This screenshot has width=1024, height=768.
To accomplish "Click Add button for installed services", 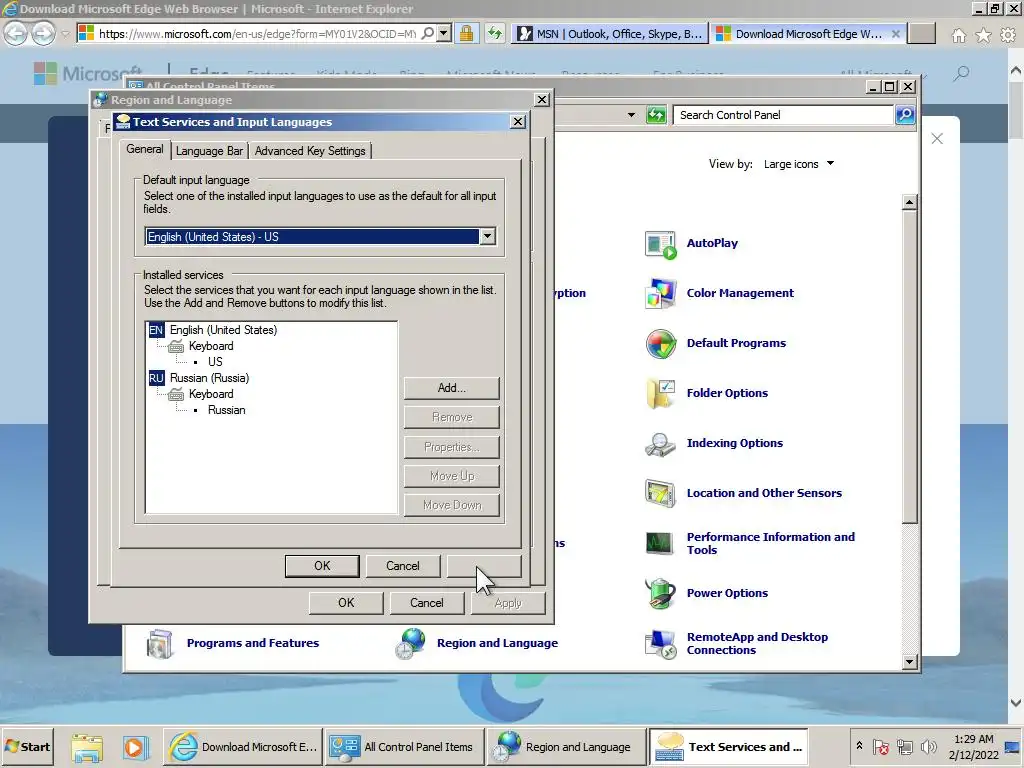I will pyautogui.click(x=452, y=388).
